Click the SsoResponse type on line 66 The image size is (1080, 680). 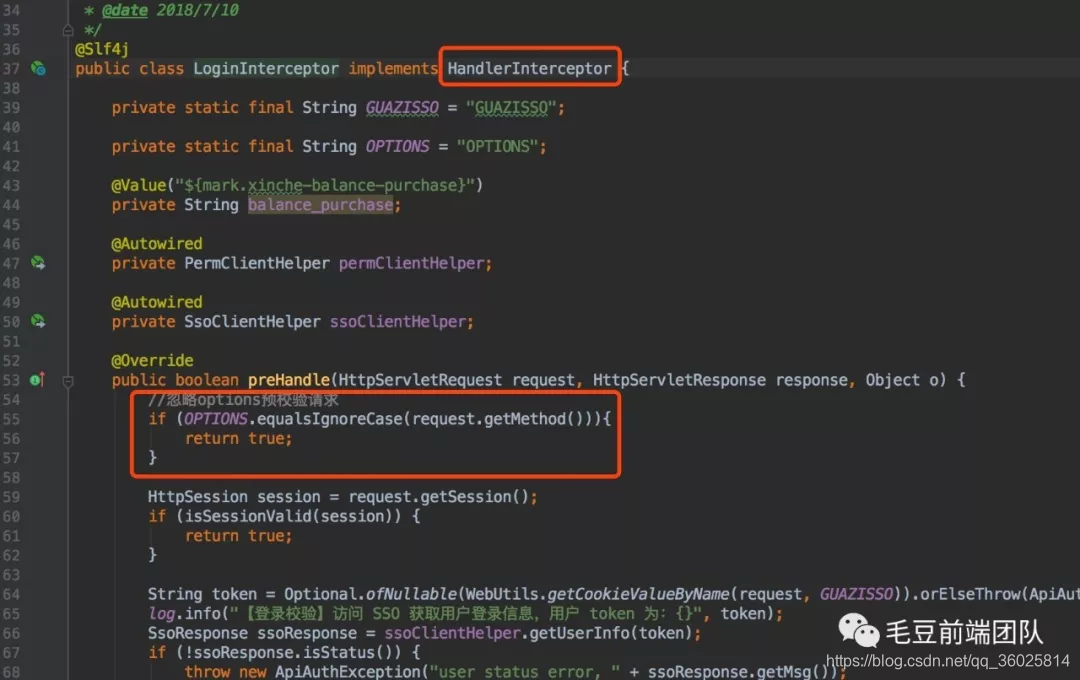198,633
